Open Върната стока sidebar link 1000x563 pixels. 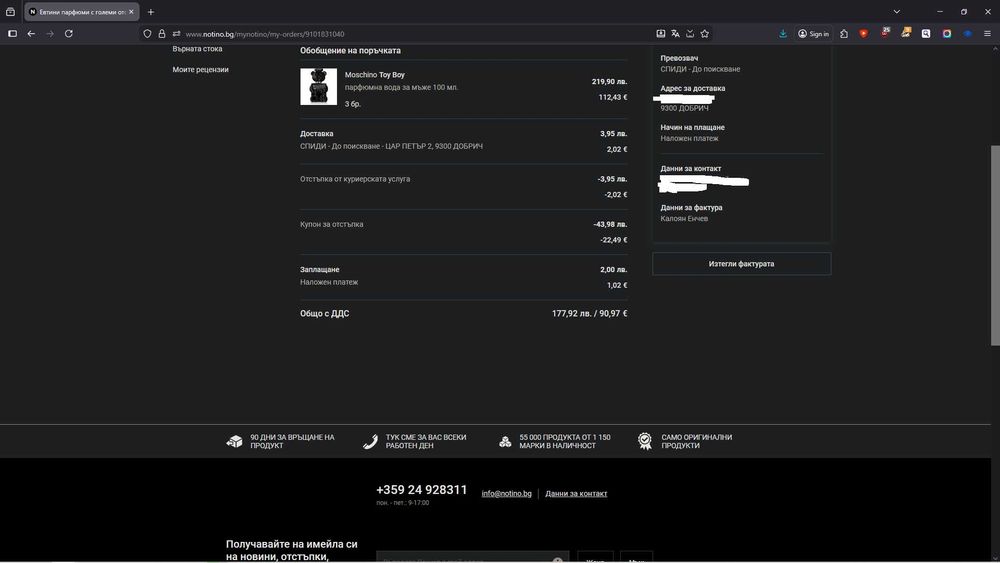pos(197,49)
